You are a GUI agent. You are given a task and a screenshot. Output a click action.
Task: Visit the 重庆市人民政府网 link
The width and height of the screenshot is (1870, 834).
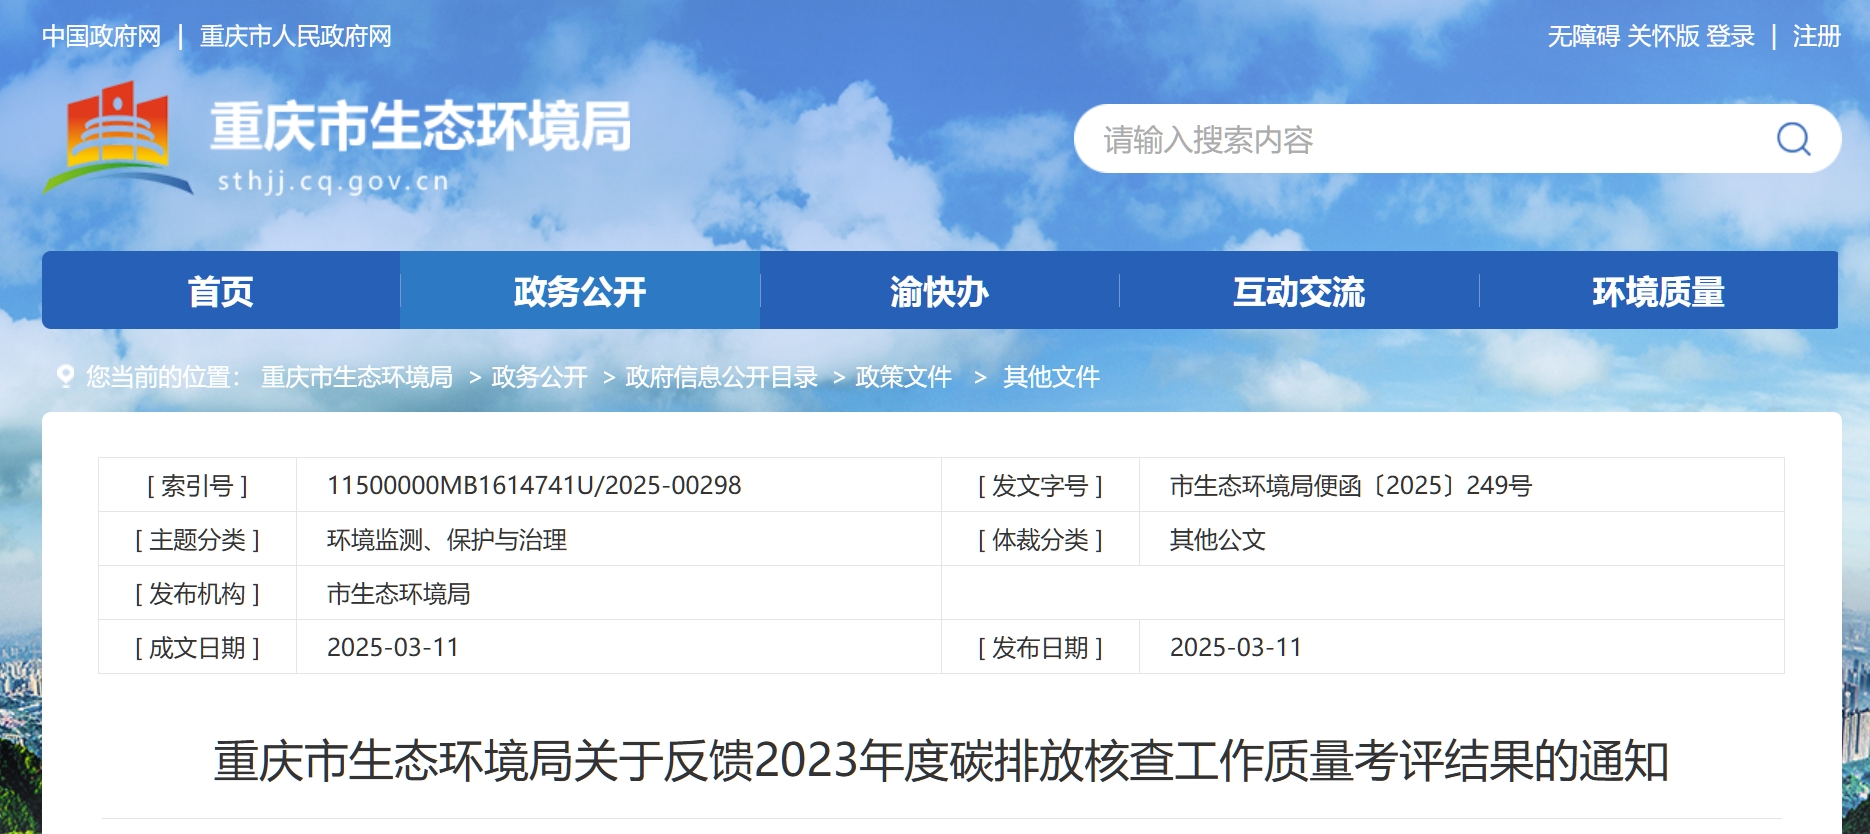(295, 37)
